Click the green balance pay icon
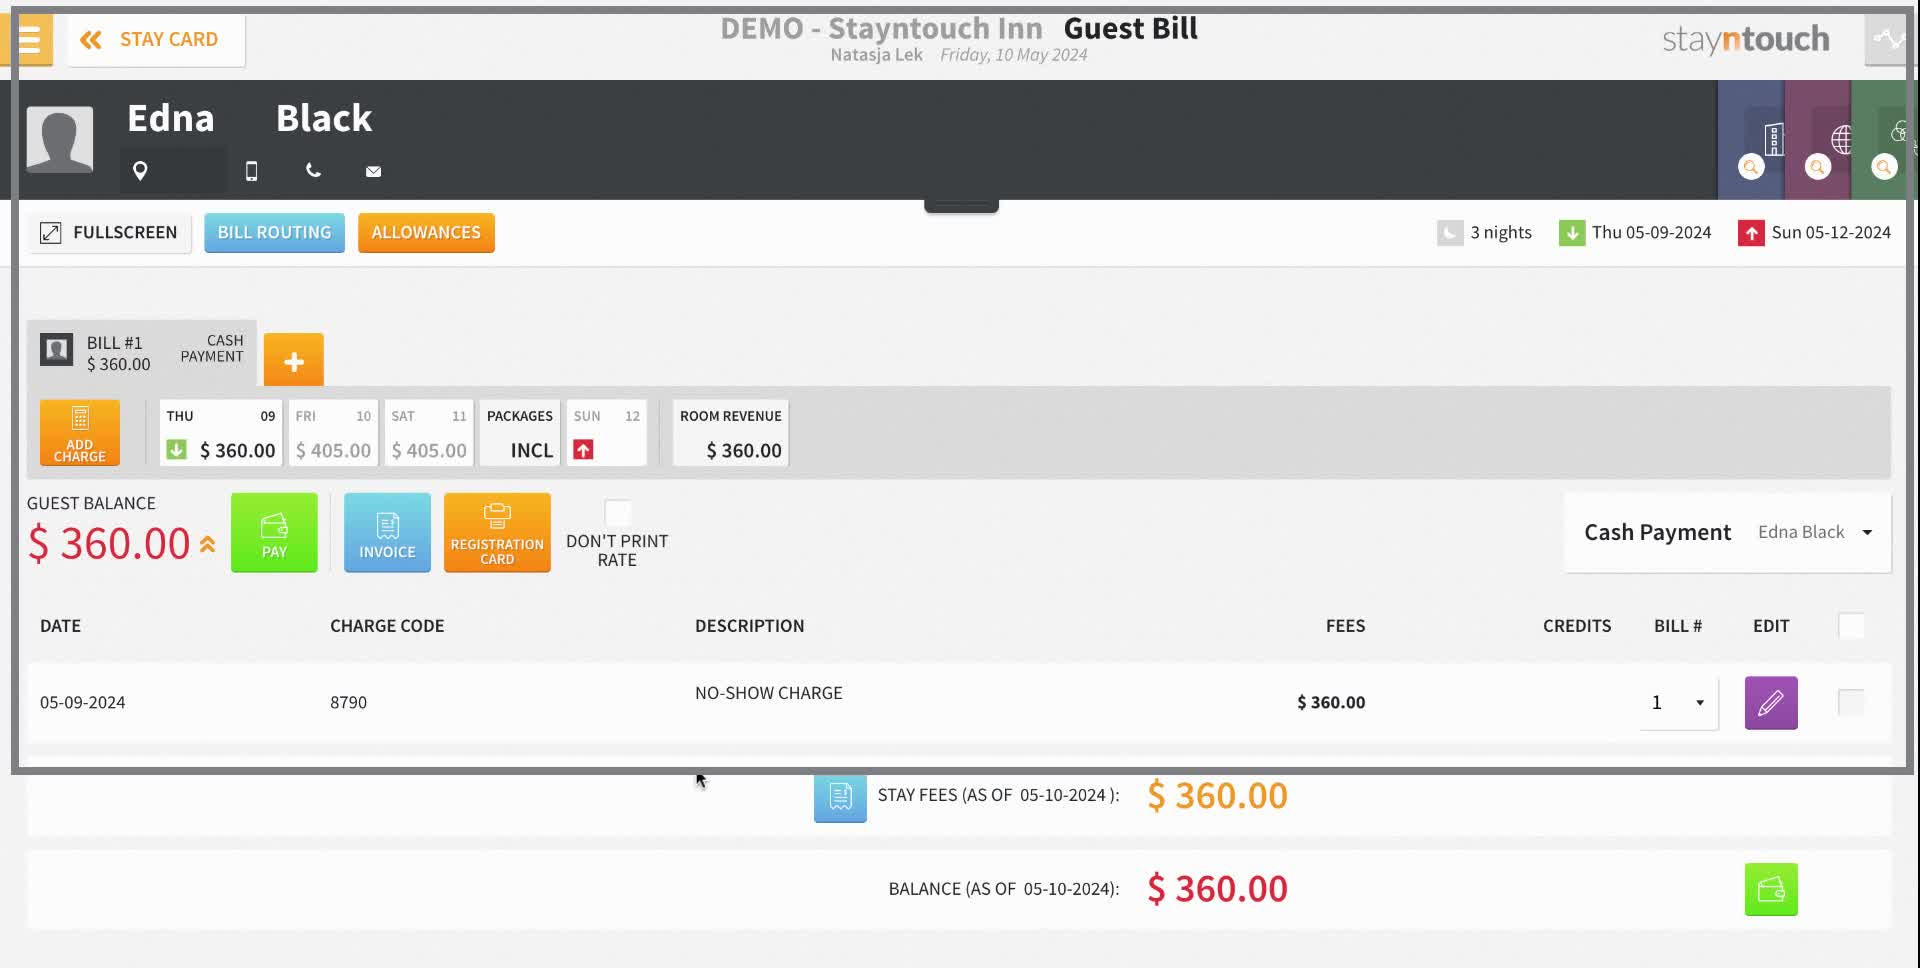 (x=1771, y=890)
